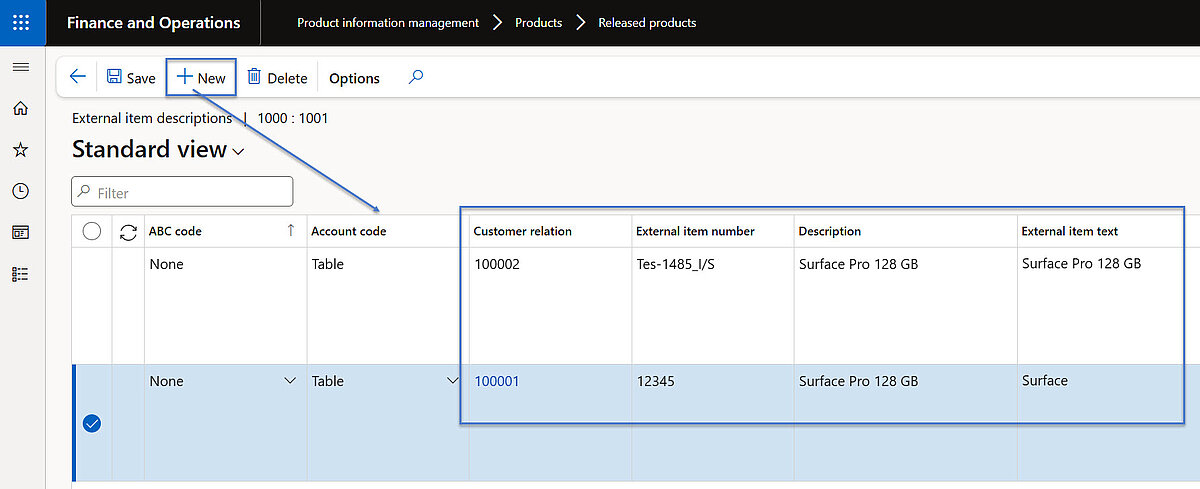The height and width of the screenshot is (489, 1200).
Task: Open Recent clock icon in sidebar
Action: click(20, 191)
